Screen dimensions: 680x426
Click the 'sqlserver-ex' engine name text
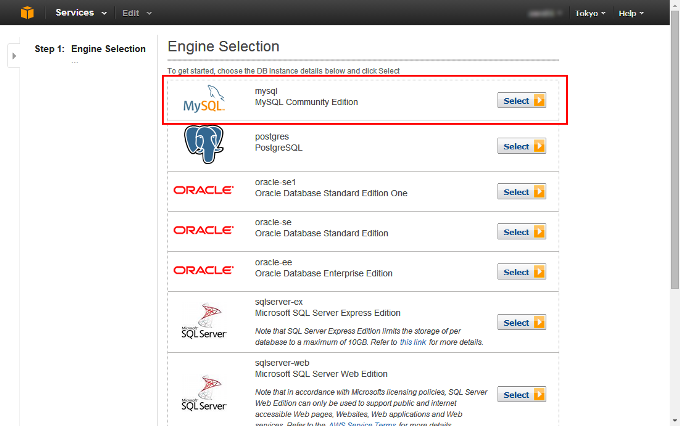pyautogui.click(x=279, y=302)
